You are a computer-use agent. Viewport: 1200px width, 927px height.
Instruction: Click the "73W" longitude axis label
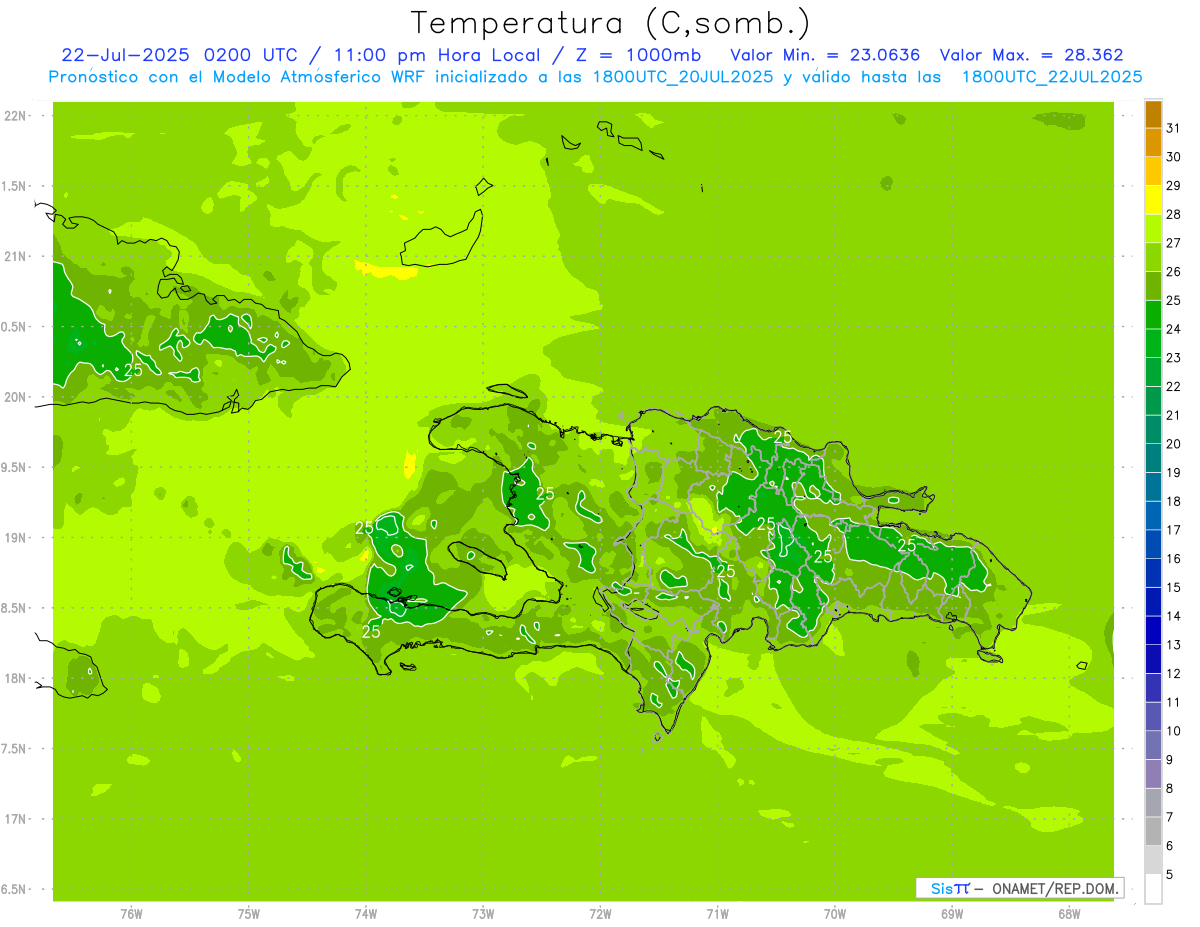tap(483, 914)
